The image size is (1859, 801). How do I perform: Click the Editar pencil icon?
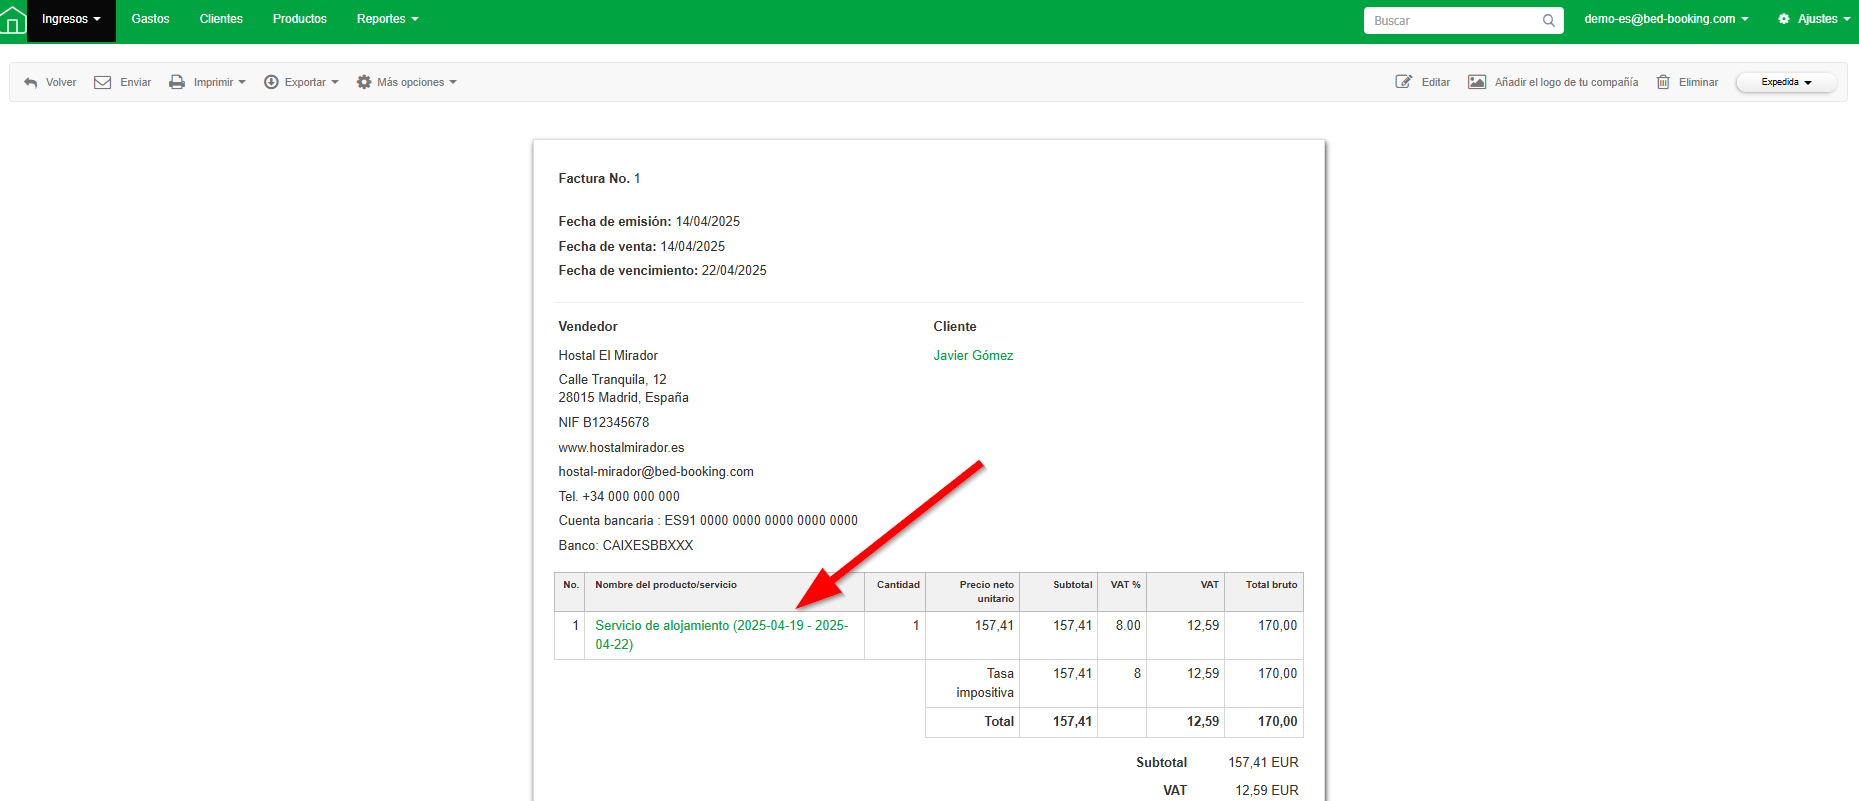tap(1404, 83)
